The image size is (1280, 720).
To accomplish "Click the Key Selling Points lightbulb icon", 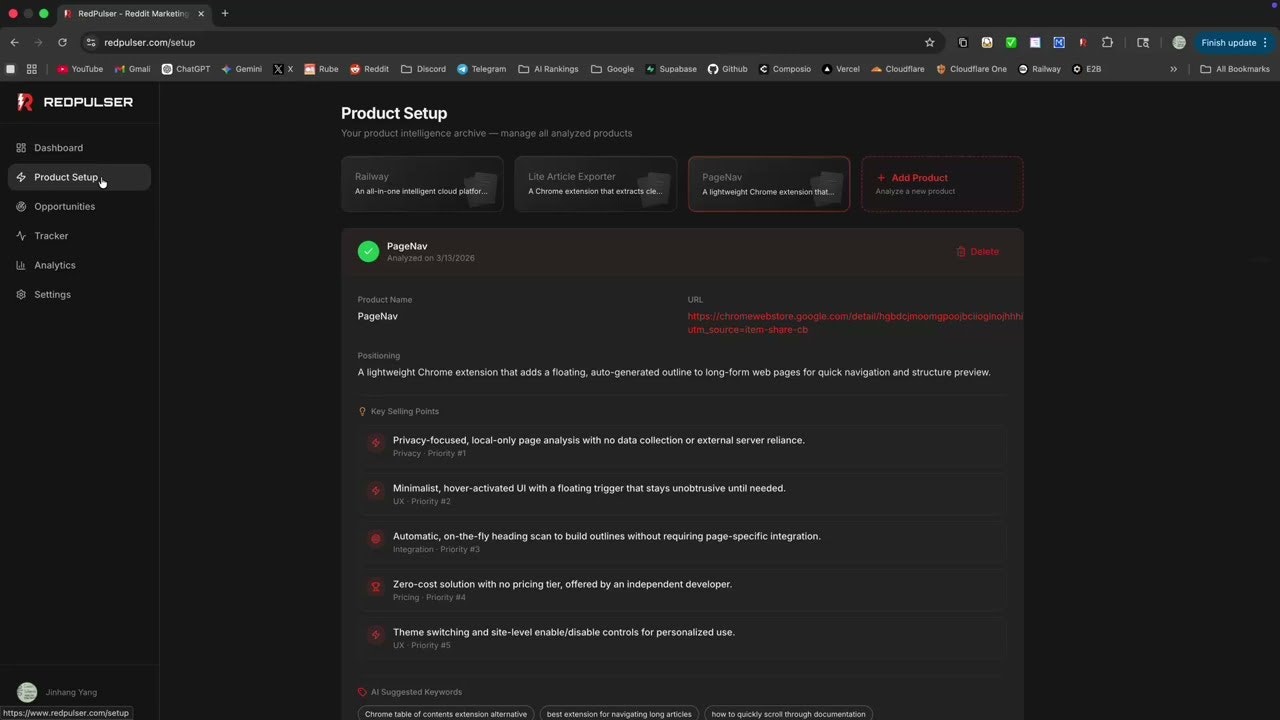I will point(363,411).
